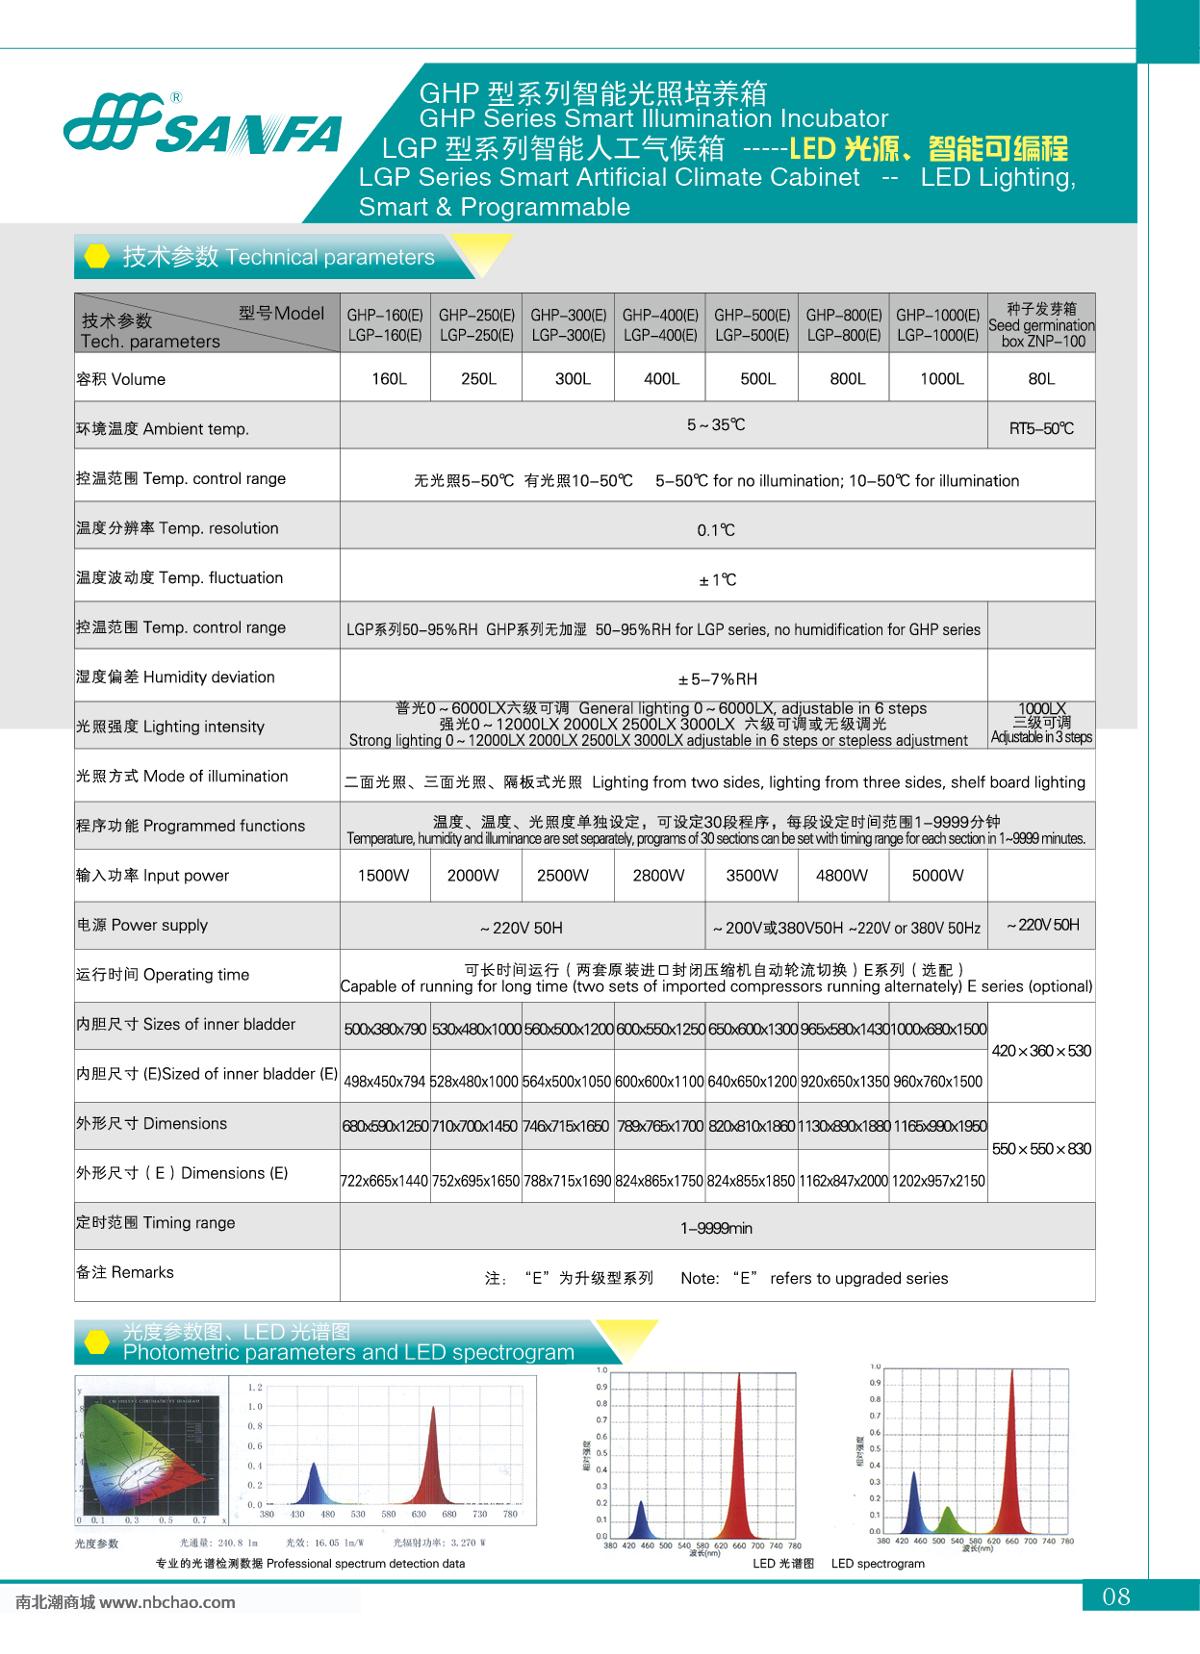Click the yellow hexagon beside Technical parameters
Image resolution: width=1200 pixels, height=1654 pixels.
pyautogui.click(x=97, y=257)
